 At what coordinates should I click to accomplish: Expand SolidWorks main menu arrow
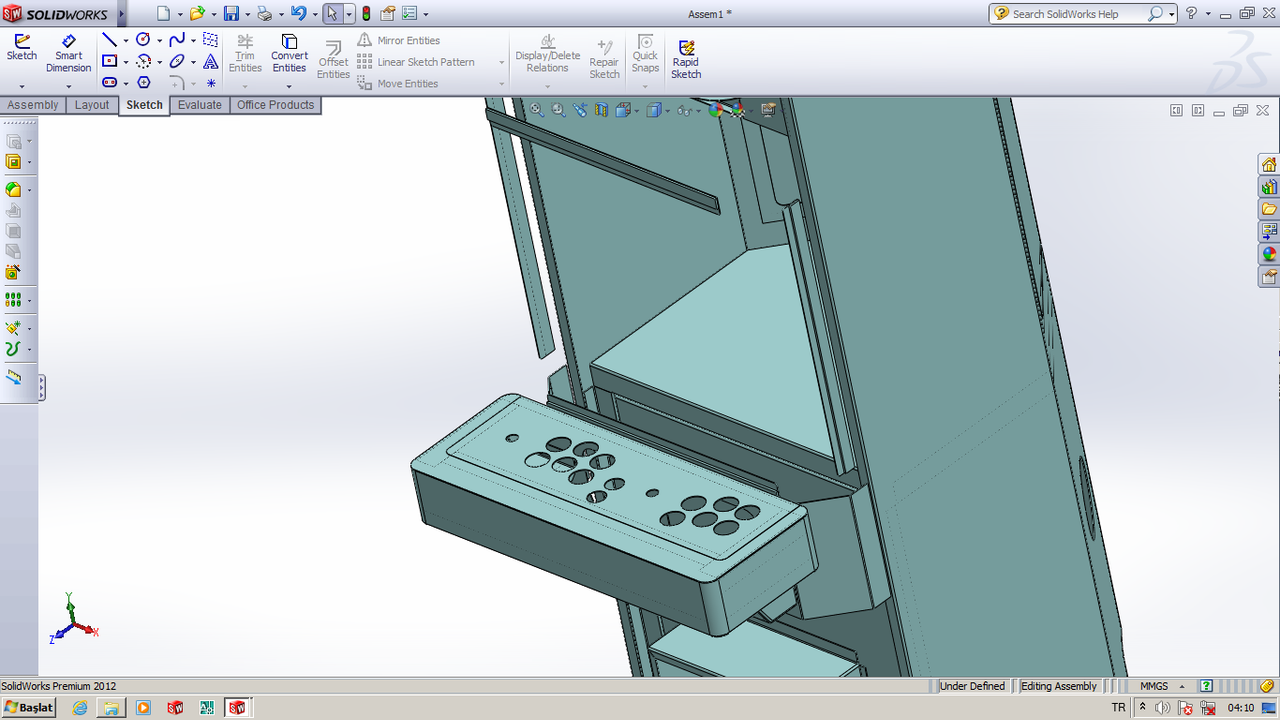(x=121, y=14)
